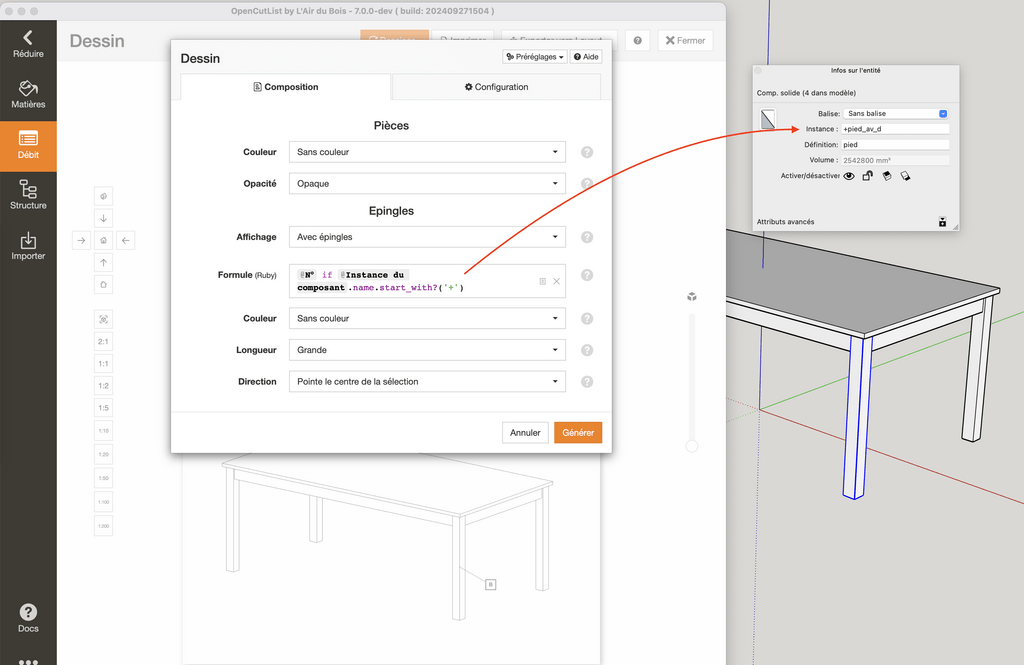Select the house outline view below the up arrow

(103, 285)
